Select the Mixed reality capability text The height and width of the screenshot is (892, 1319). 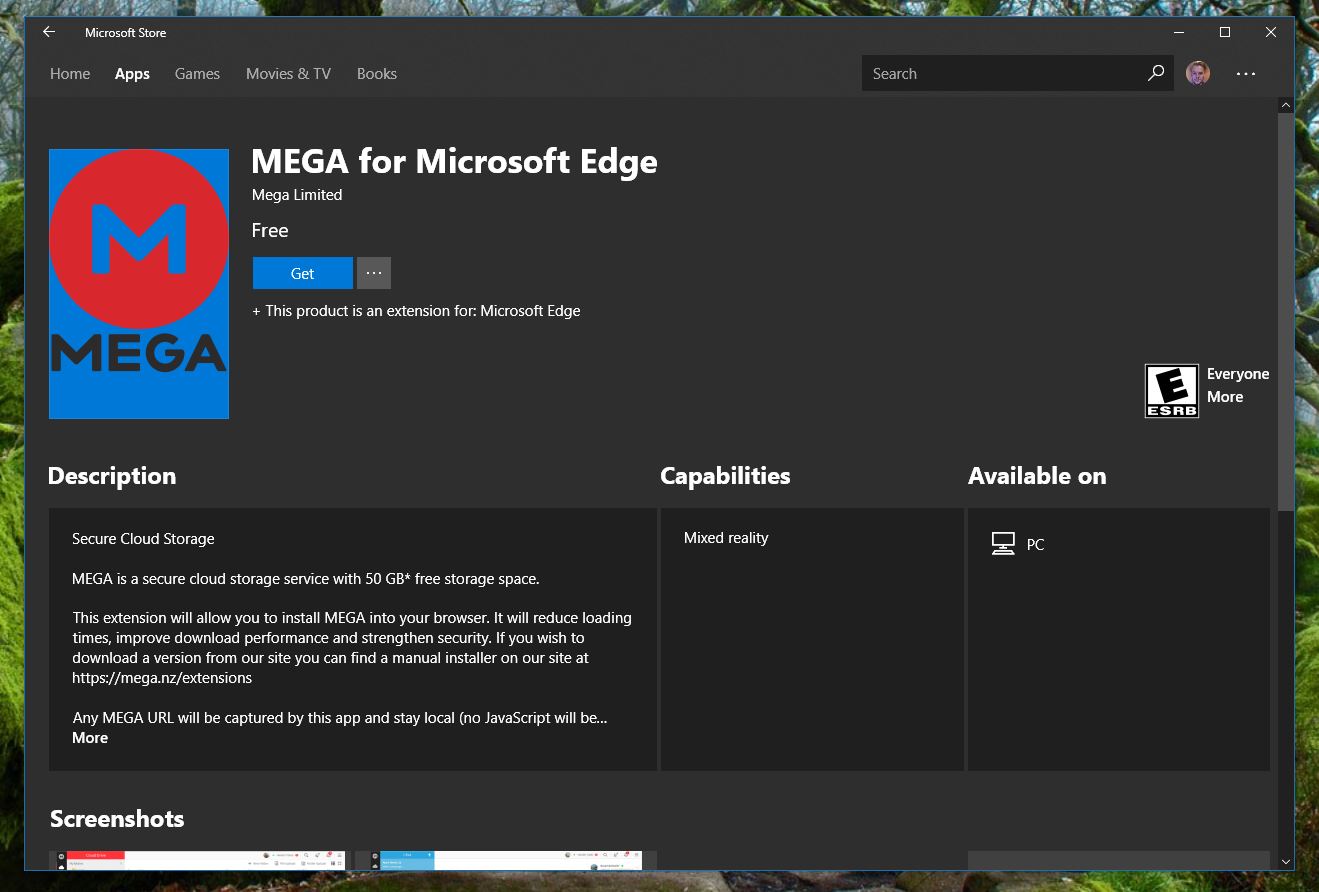click(x=726, y=538)
